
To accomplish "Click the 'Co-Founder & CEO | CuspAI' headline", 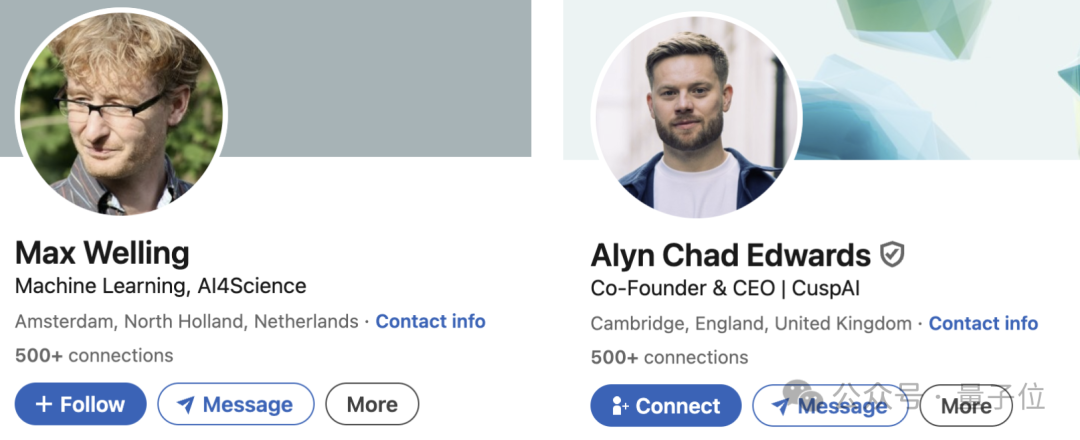I will click(x=725, y=289).
